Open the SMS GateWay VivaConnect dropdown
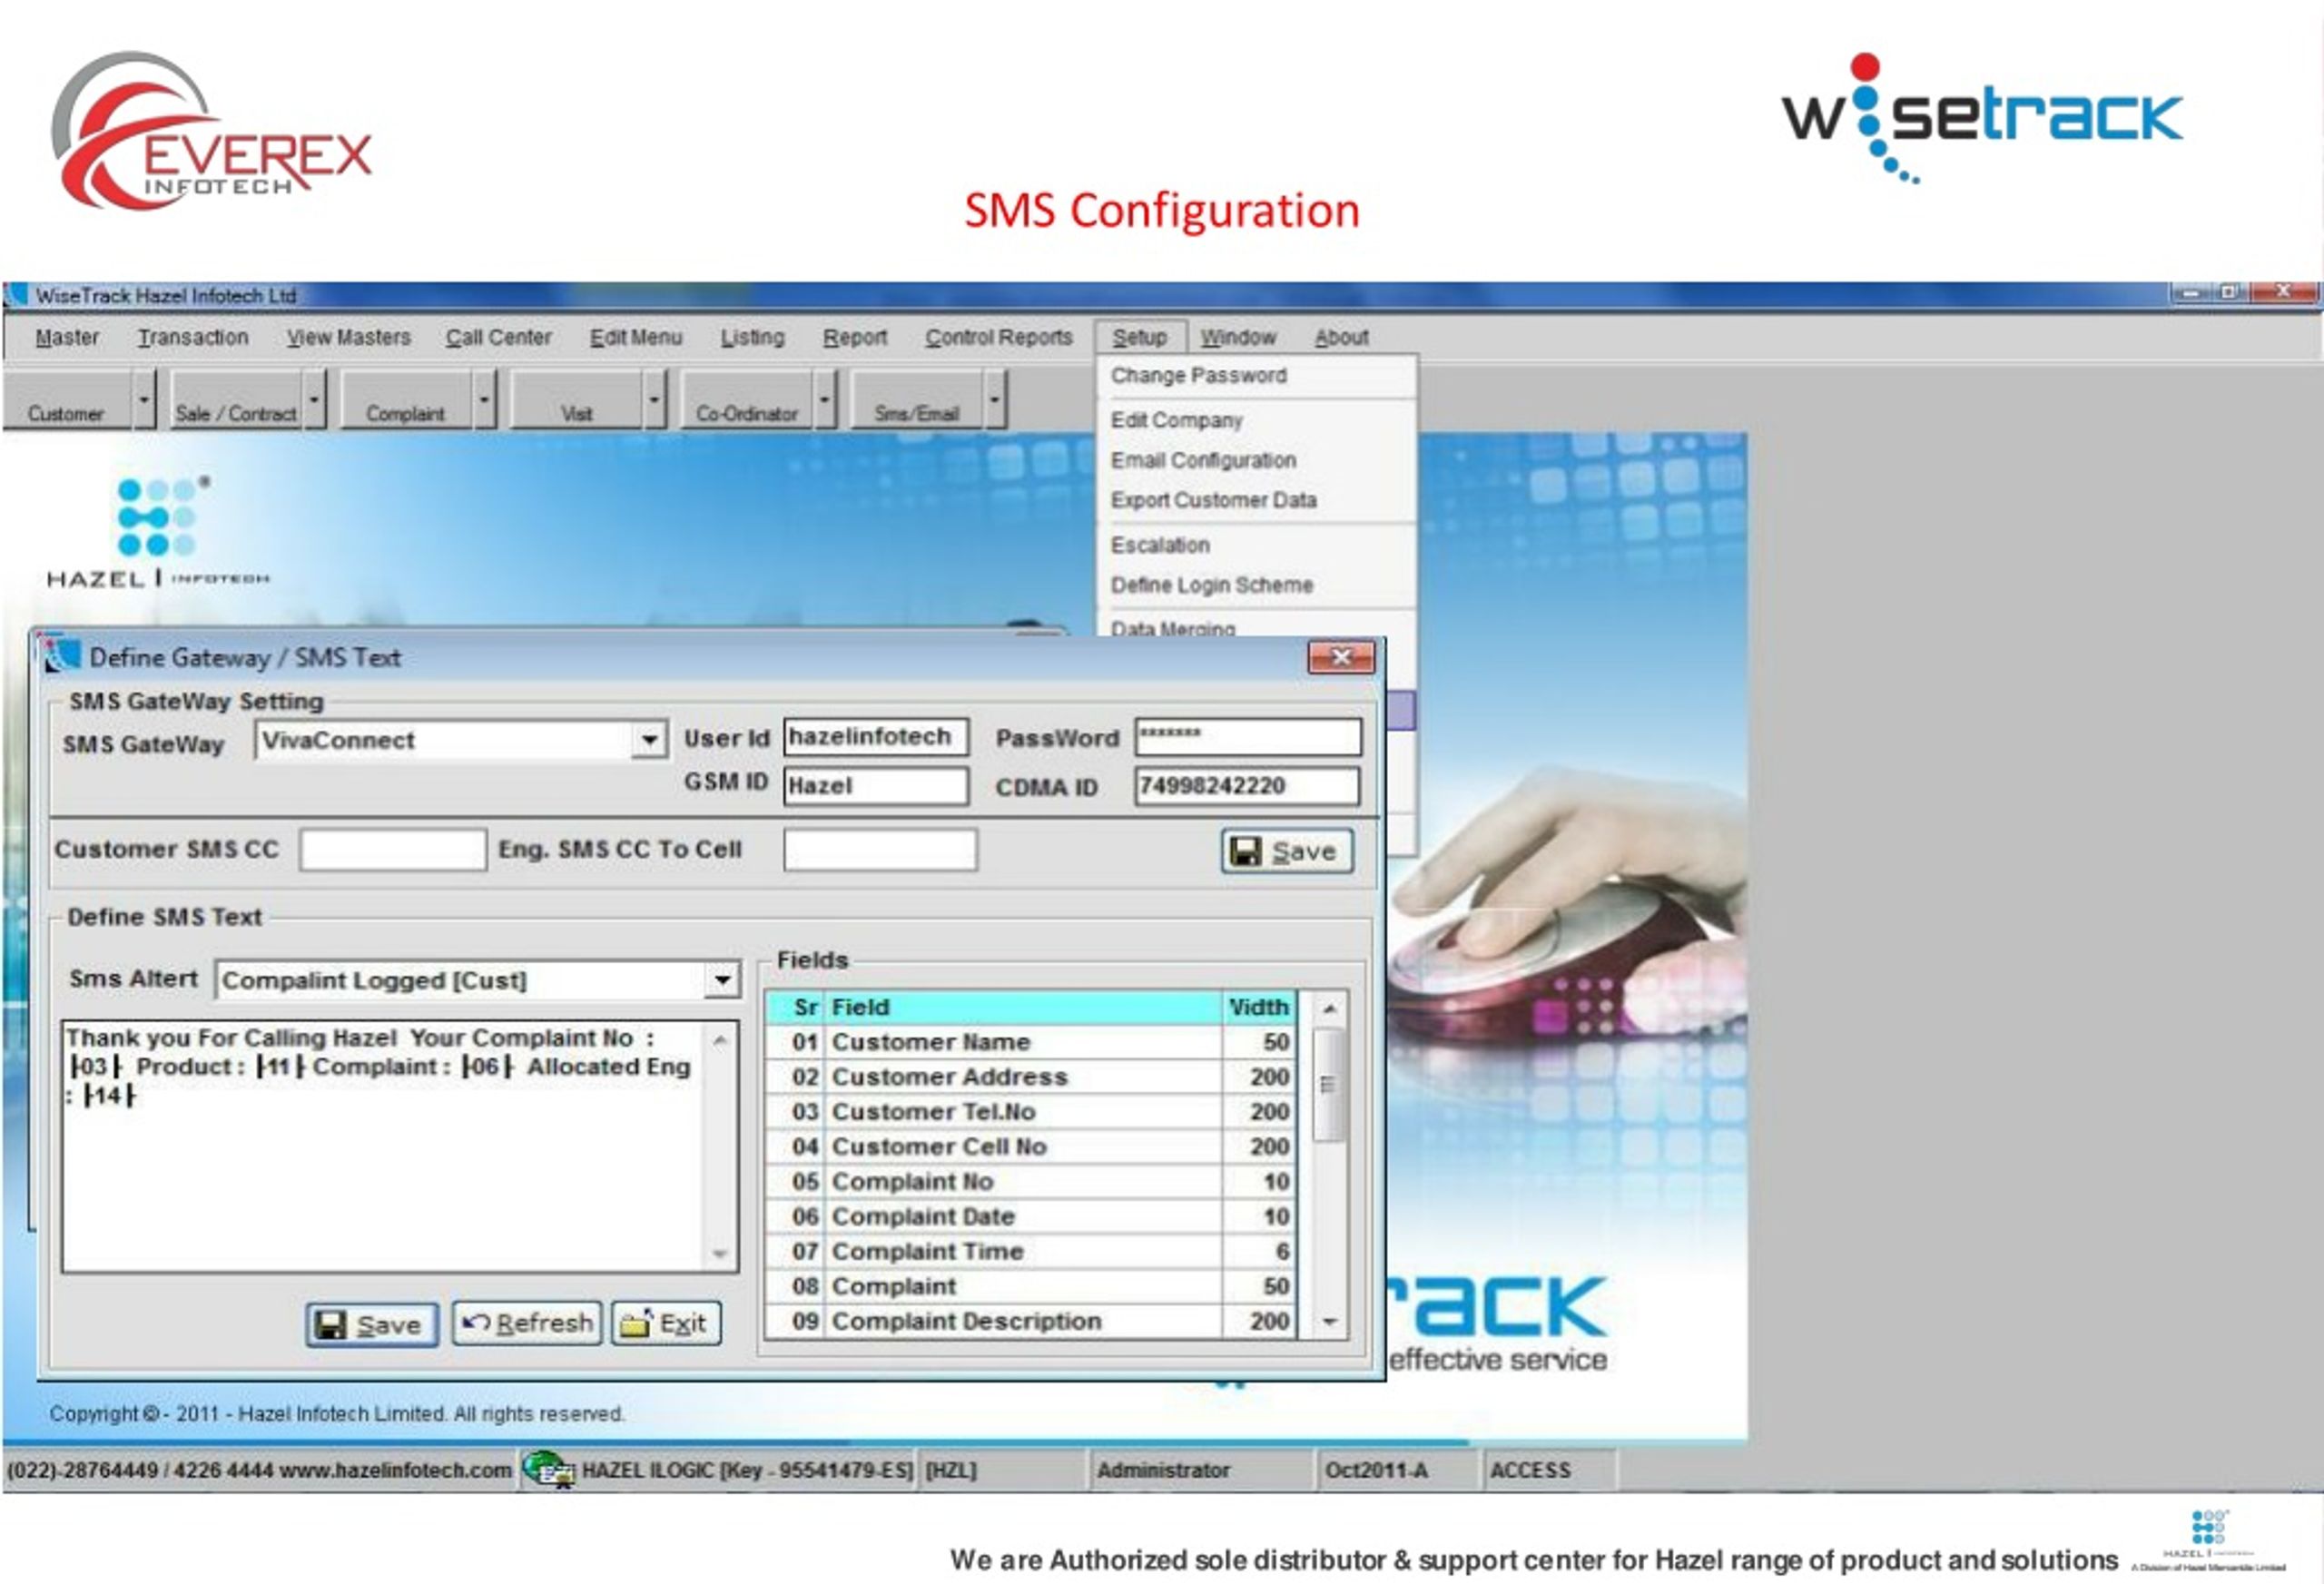 650,740
